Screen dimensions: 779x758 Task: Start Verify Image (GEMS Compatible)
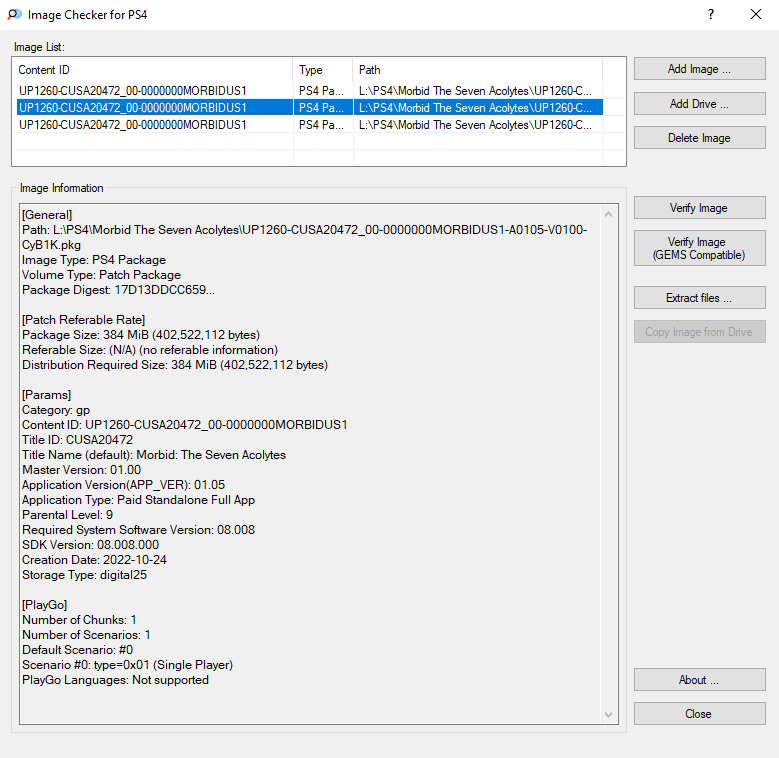(x=699, y=248)
